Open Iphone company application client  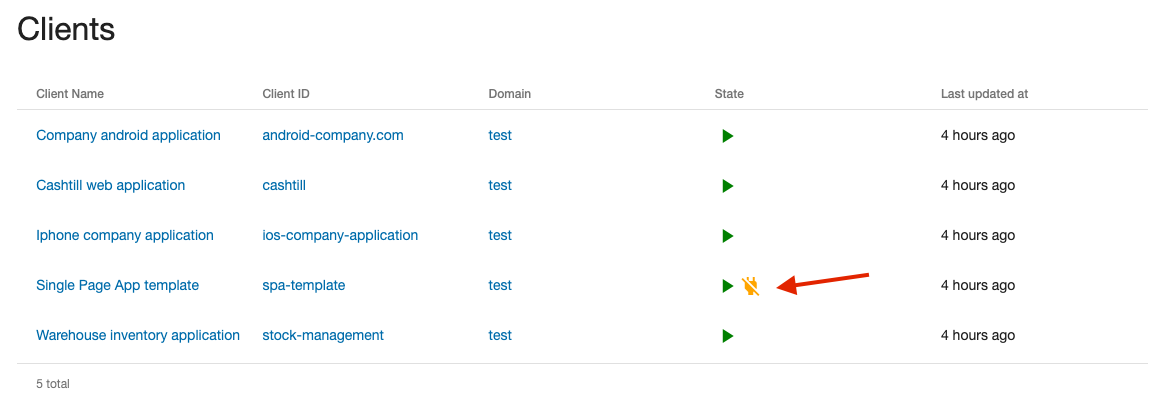[125, 235]
